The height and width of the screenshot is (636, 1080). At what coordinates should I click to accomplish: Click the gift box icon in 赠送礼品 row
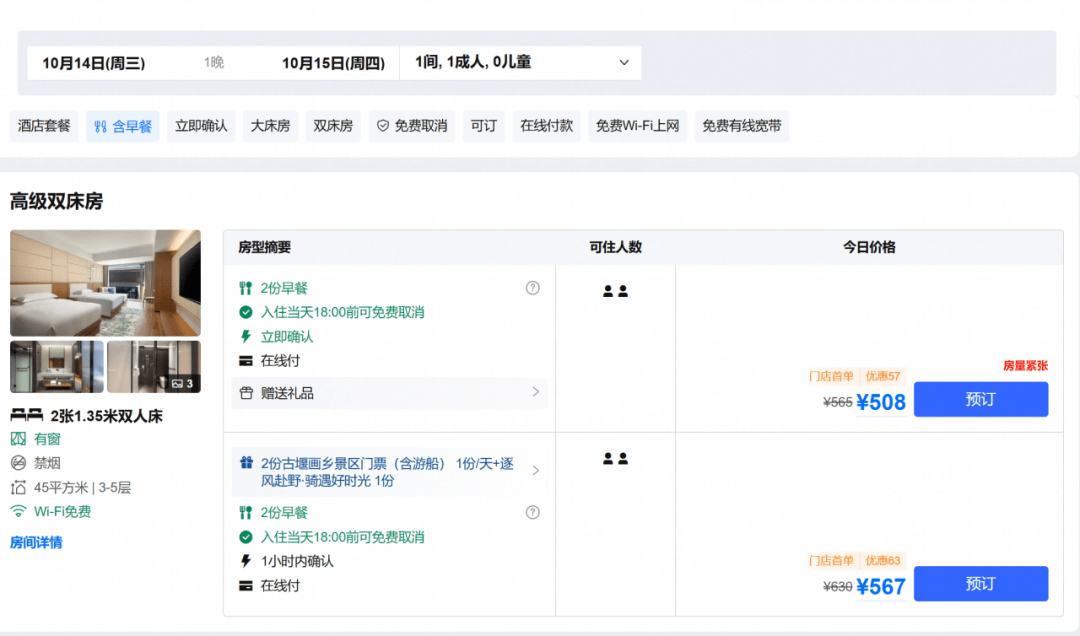[x=246, y=393]
